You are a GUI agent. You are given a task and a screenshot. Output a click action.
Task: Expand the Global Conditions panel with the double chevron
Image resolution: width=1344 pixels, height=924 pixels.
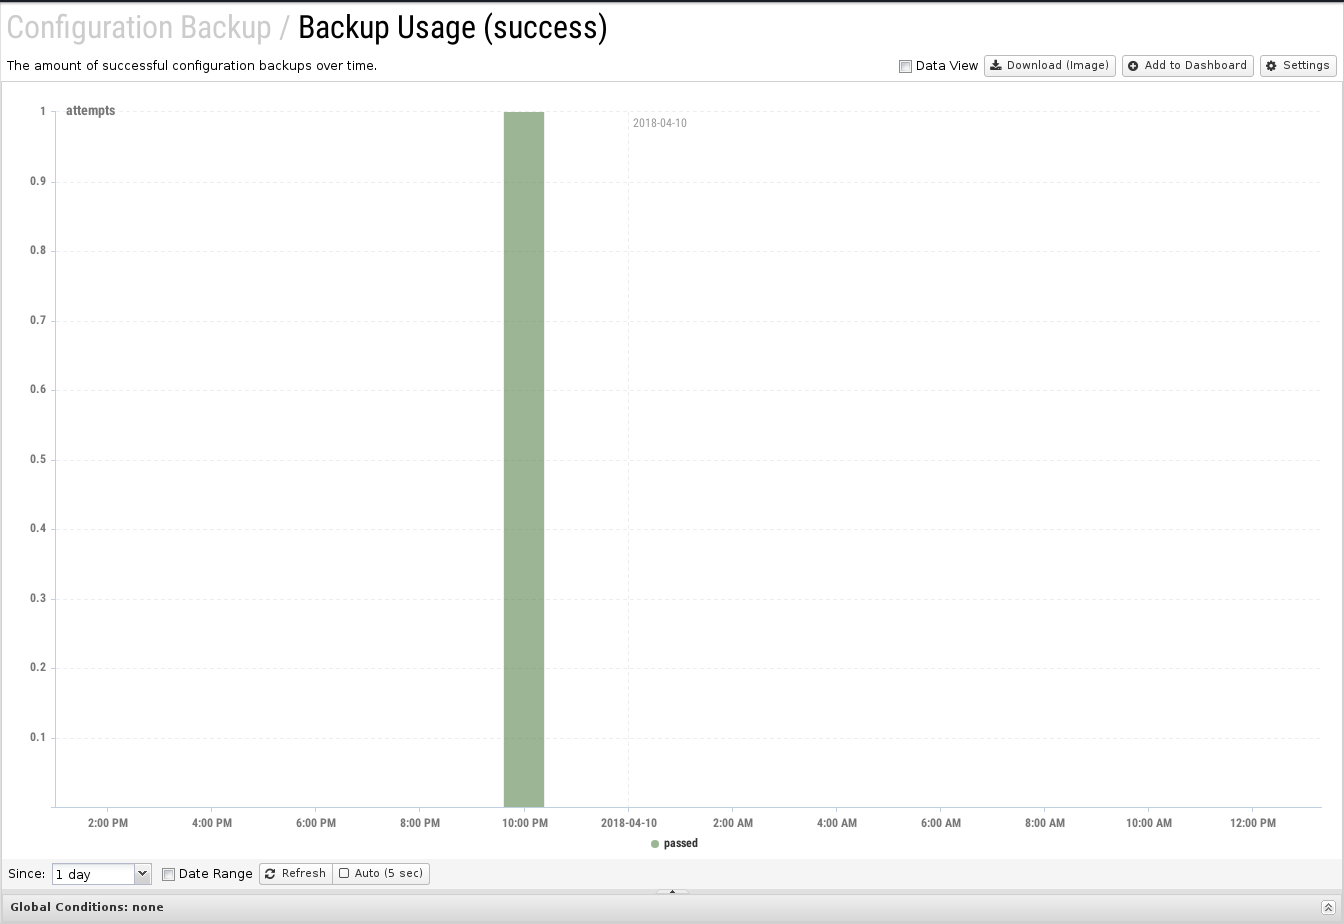1328,907
